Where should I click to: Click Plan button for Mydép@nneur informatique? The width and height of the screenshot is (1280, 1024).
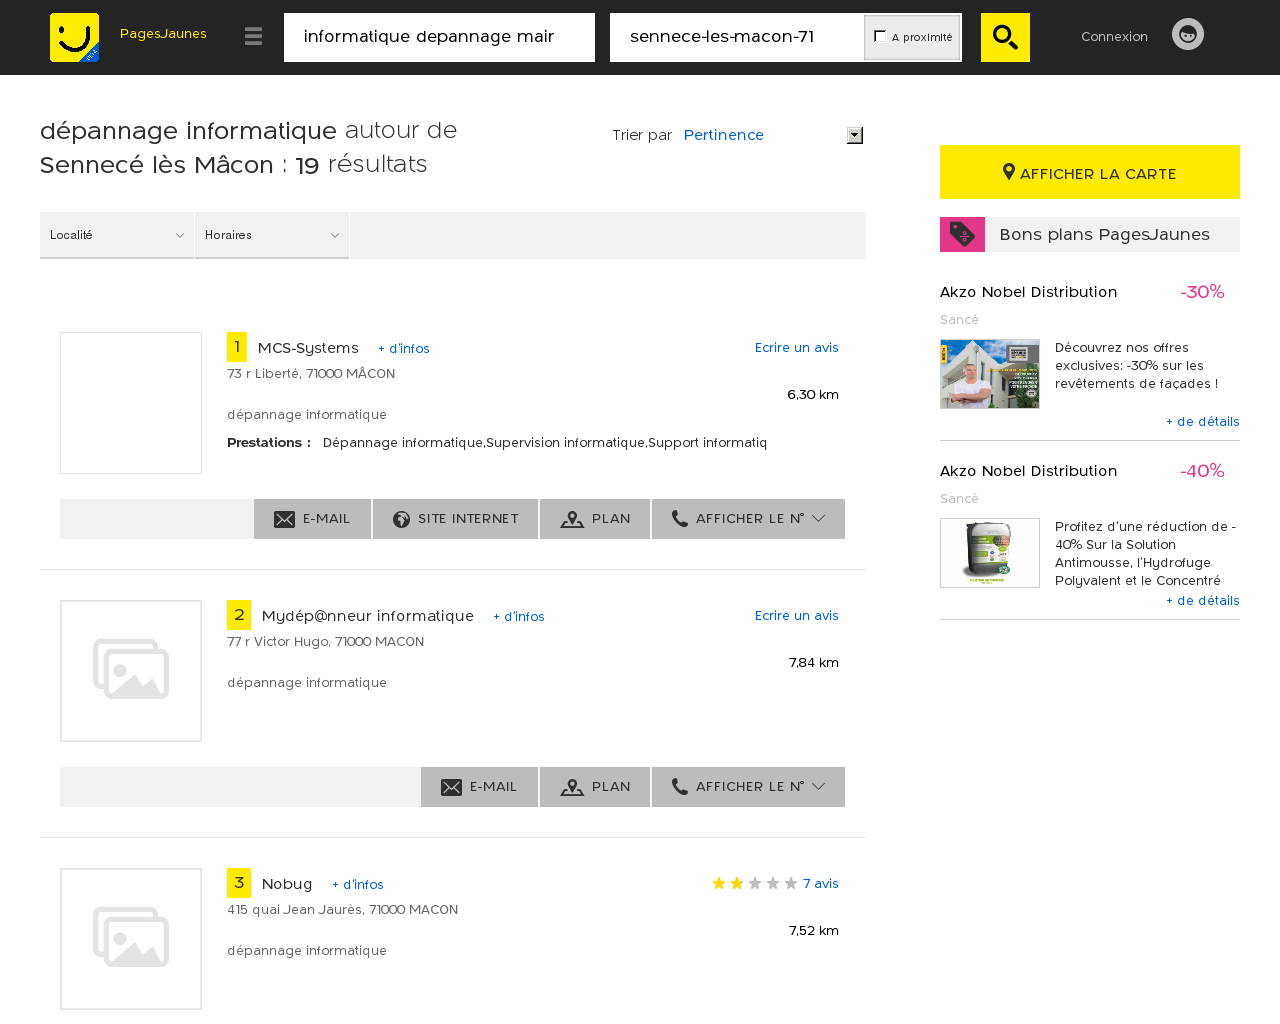click(x=595, y=787)
